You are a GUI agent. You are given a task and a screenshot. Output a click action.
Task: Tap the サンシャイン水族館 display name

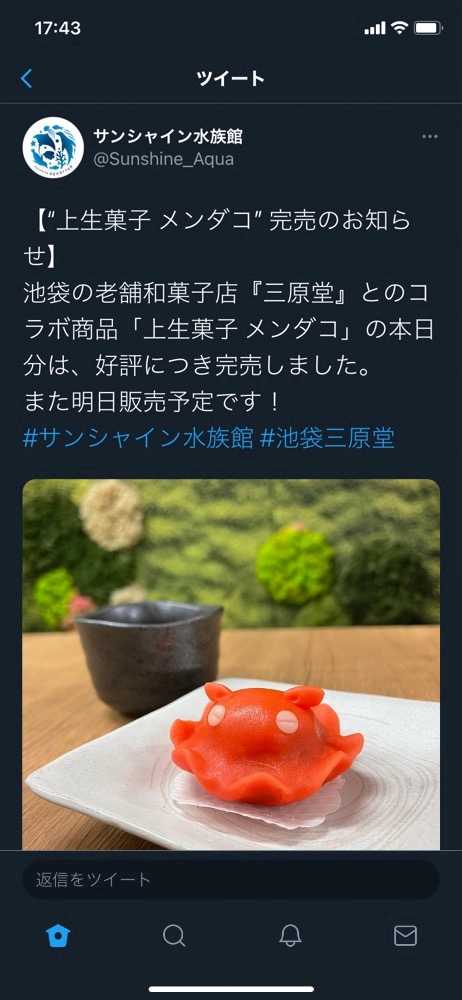coord(168,136)
